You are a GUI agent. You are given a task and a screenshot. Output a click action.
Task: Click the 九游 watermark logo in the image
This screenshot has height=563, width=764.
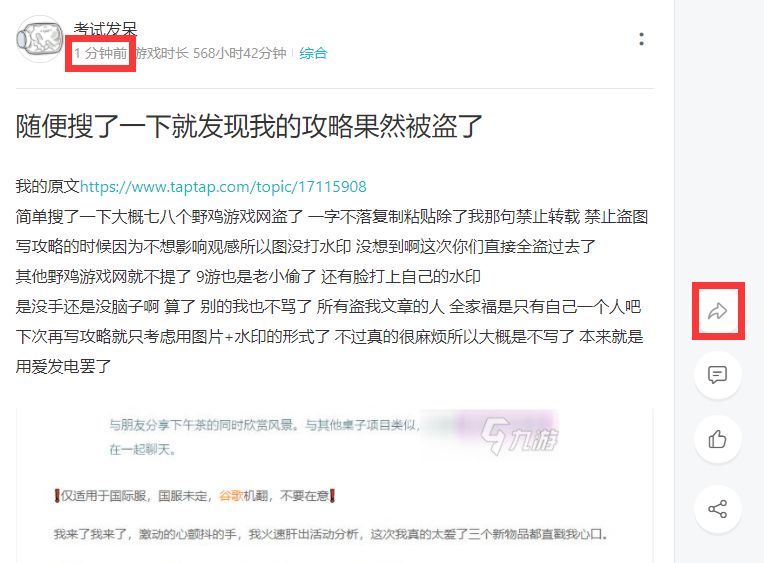519,435
